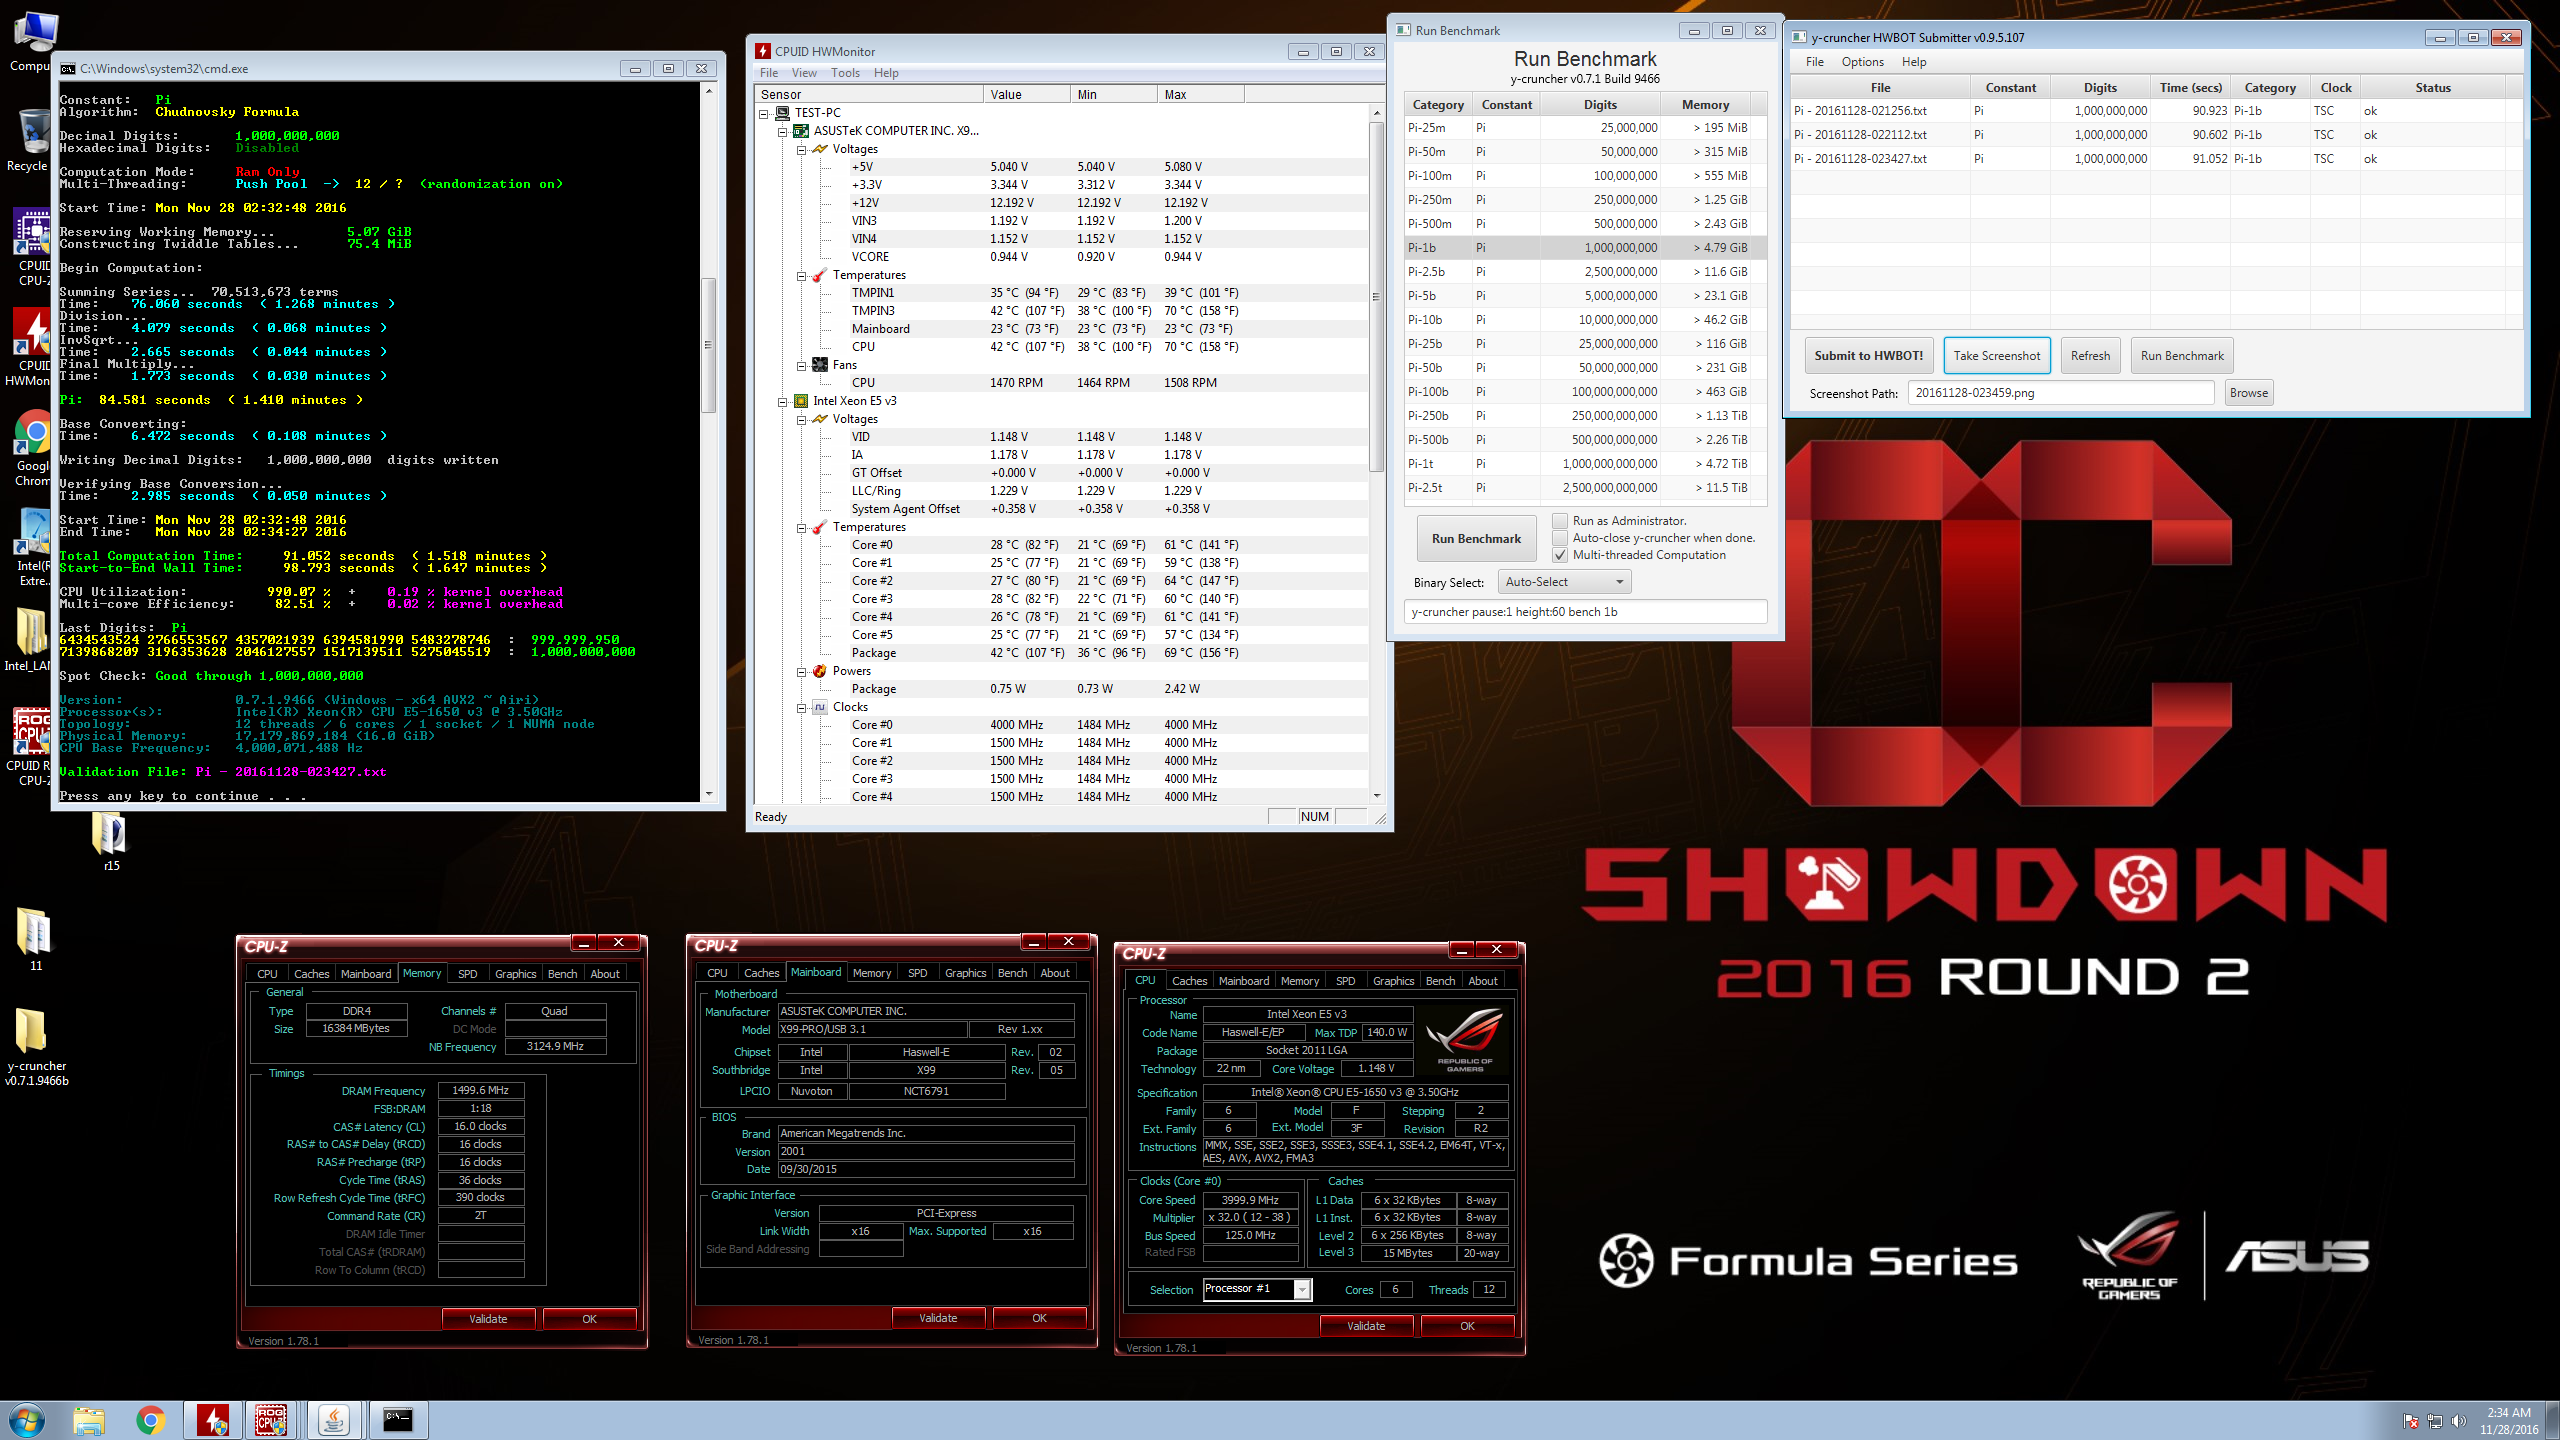Screen dimensions: 2560x1440
Task: Select the Pi-10b benchmark row
Action: pos(1583,320)
